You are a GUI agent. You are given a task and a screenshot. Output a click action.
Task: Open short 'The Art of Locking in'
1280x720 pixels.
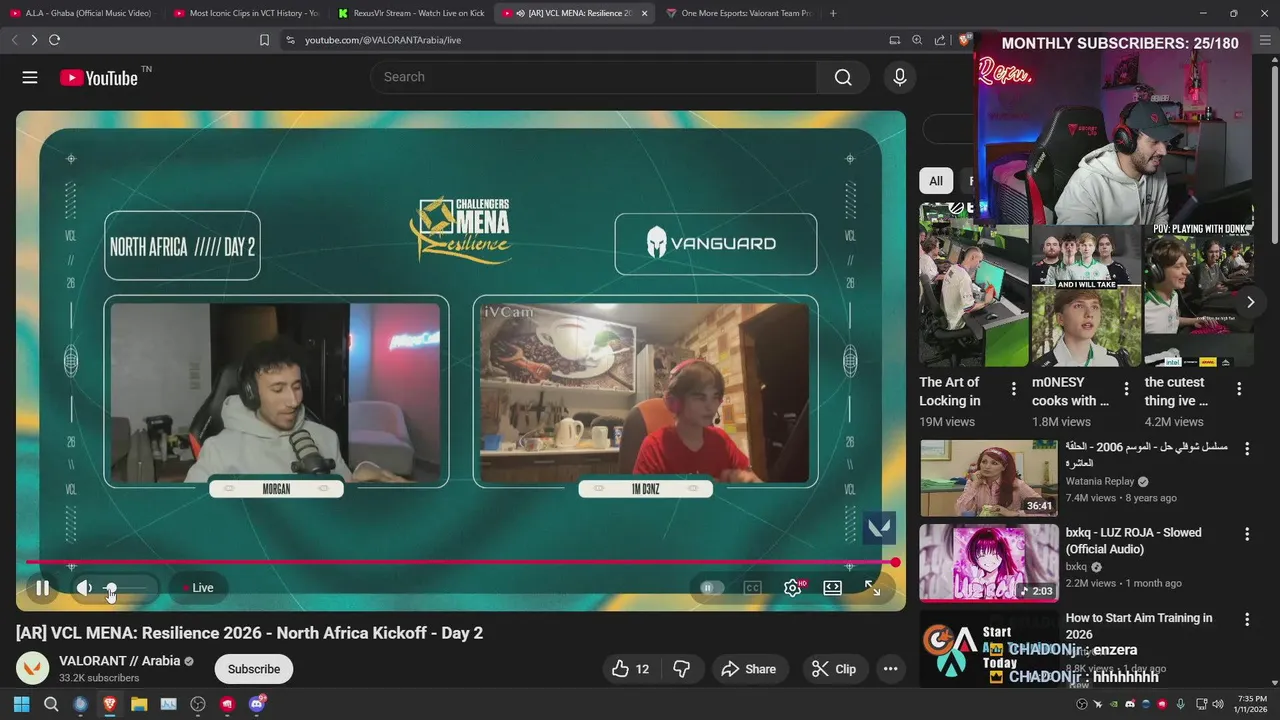pyautogui.click(x=974, y=284)
